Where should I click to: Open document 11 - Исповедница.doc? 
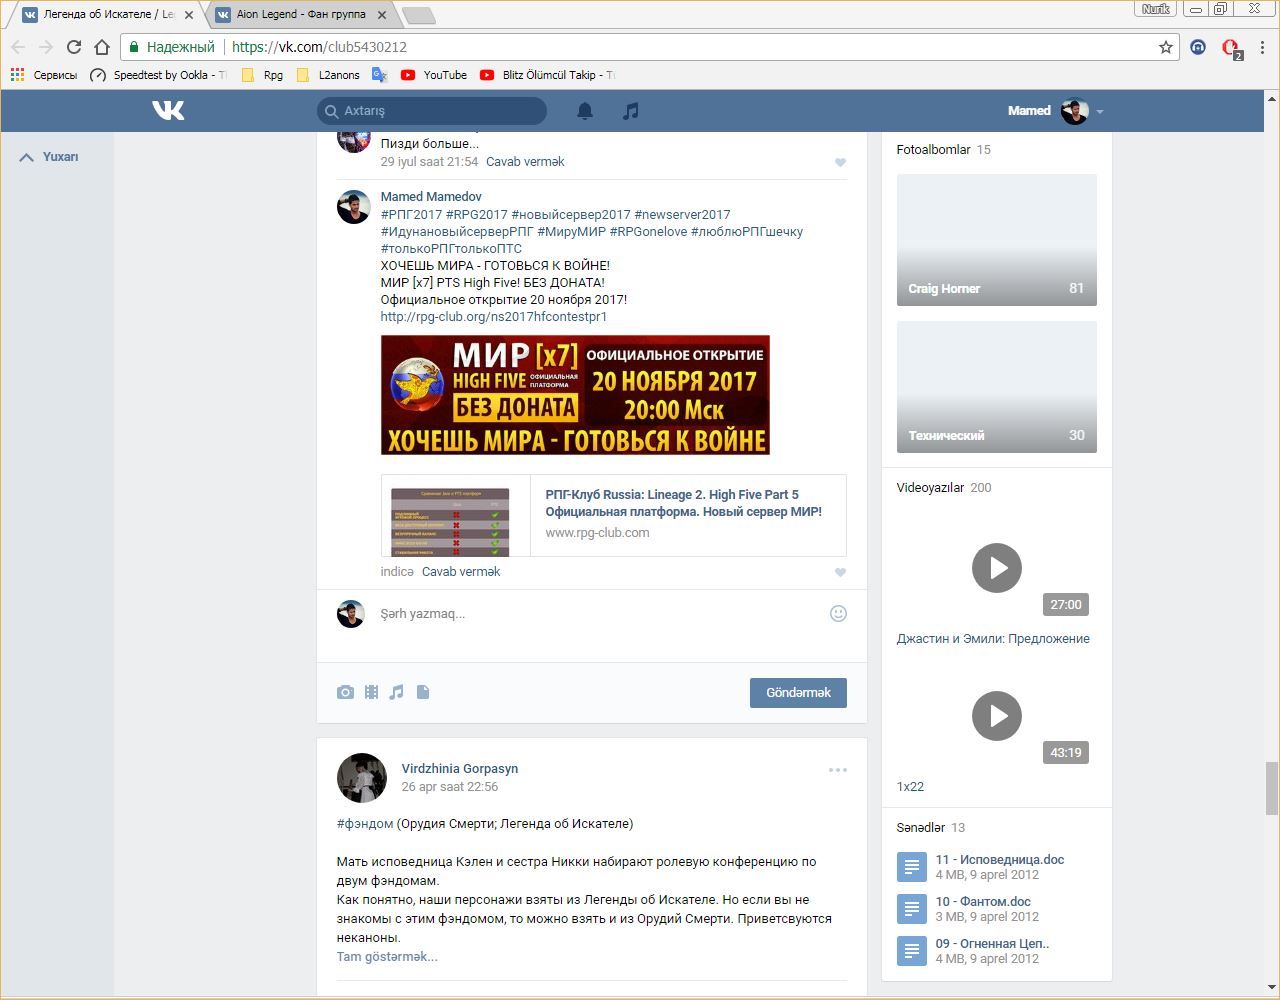point(1000,860)
